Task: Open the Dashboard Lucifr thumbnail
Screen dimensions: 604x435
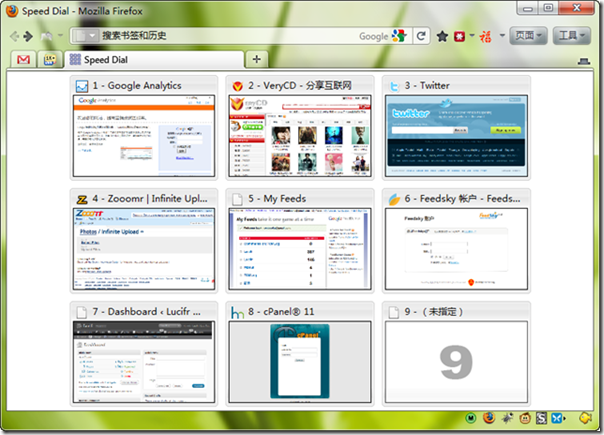Action: point(144,362)
